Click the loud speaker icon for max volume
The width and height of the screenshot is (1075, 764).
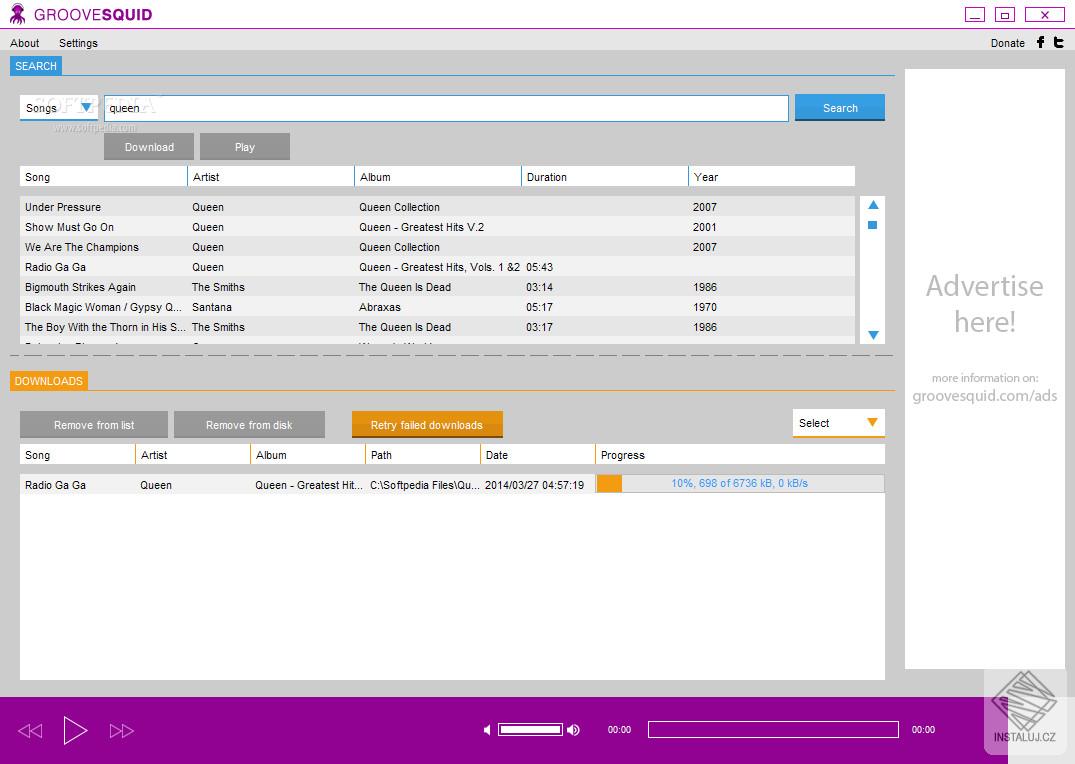(573, 730)
